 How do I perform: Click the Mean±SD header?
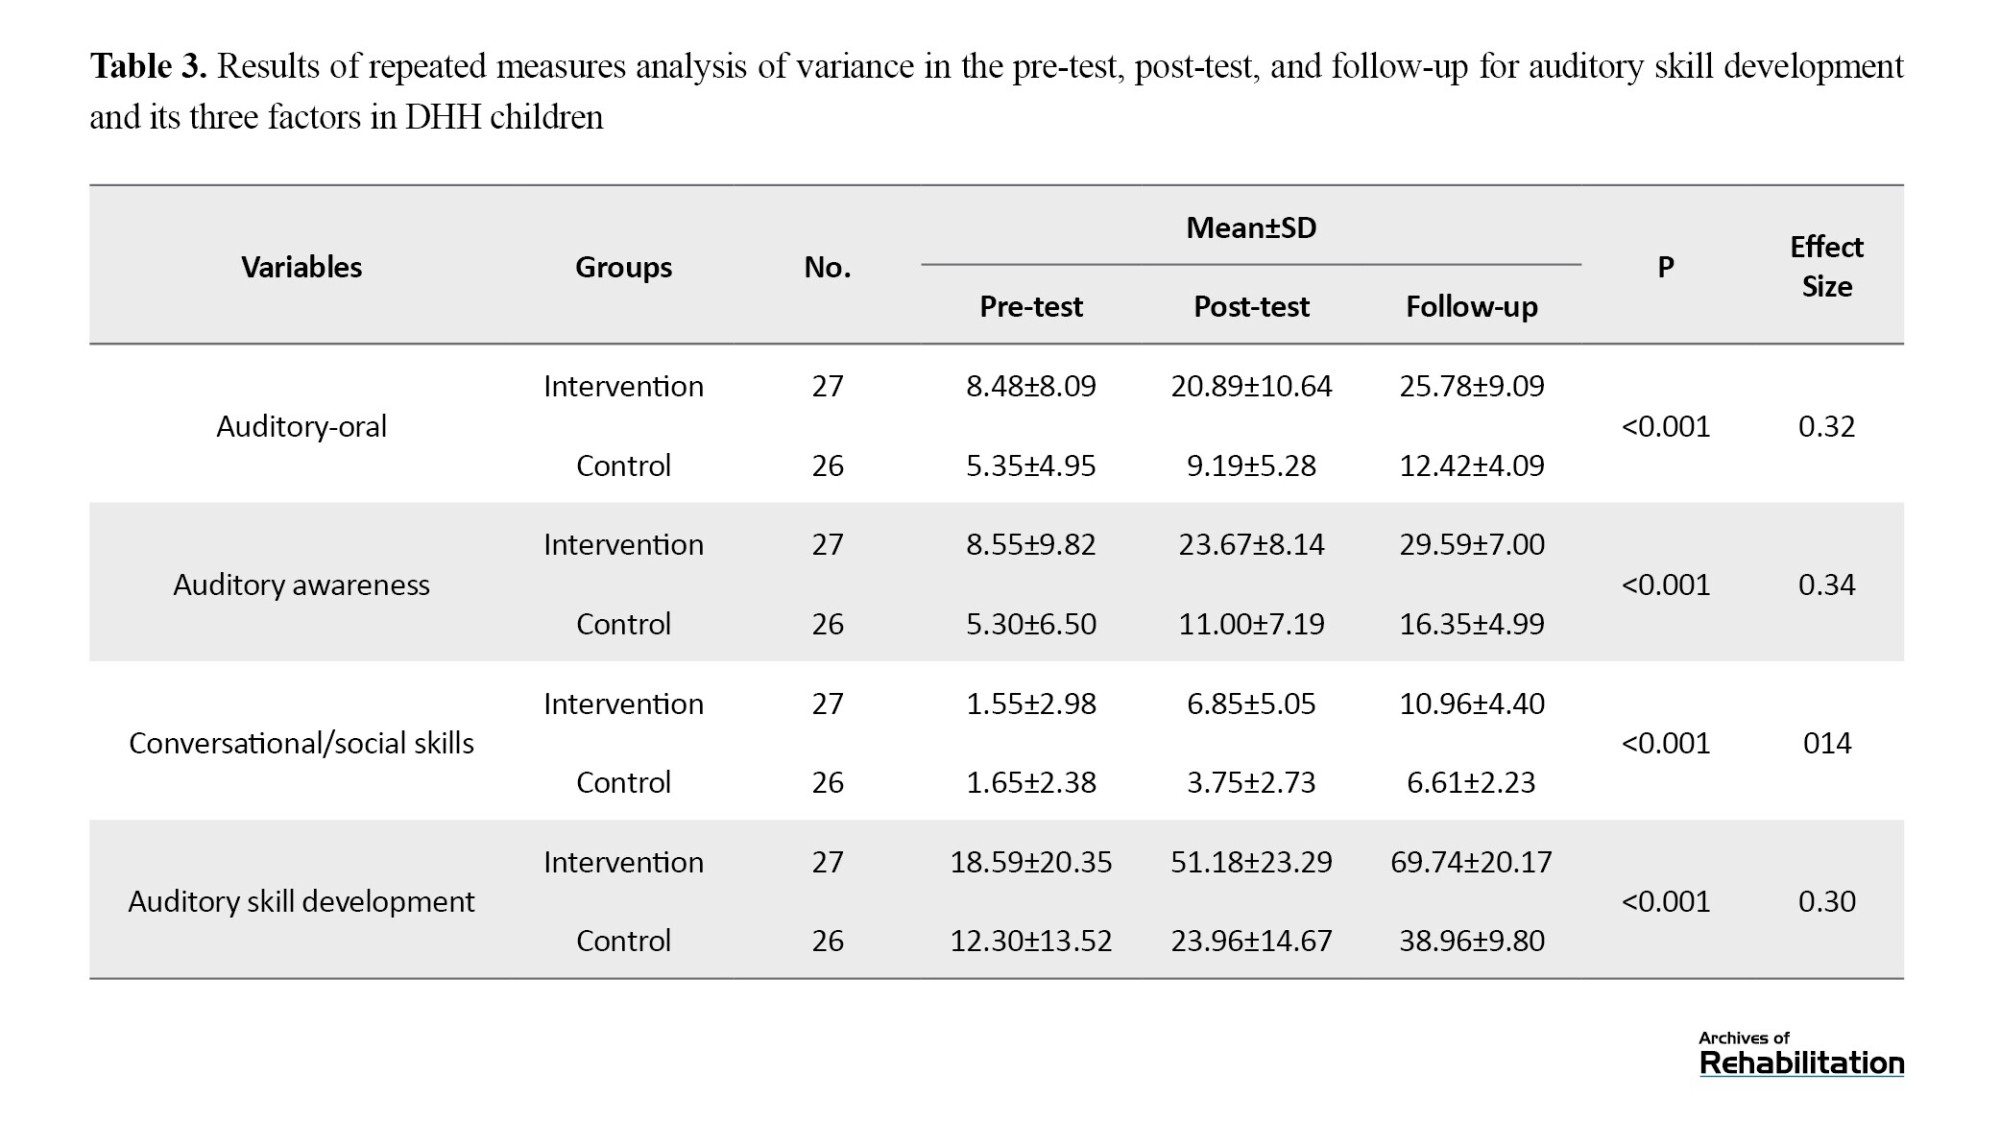click(x=1251, y=228)
